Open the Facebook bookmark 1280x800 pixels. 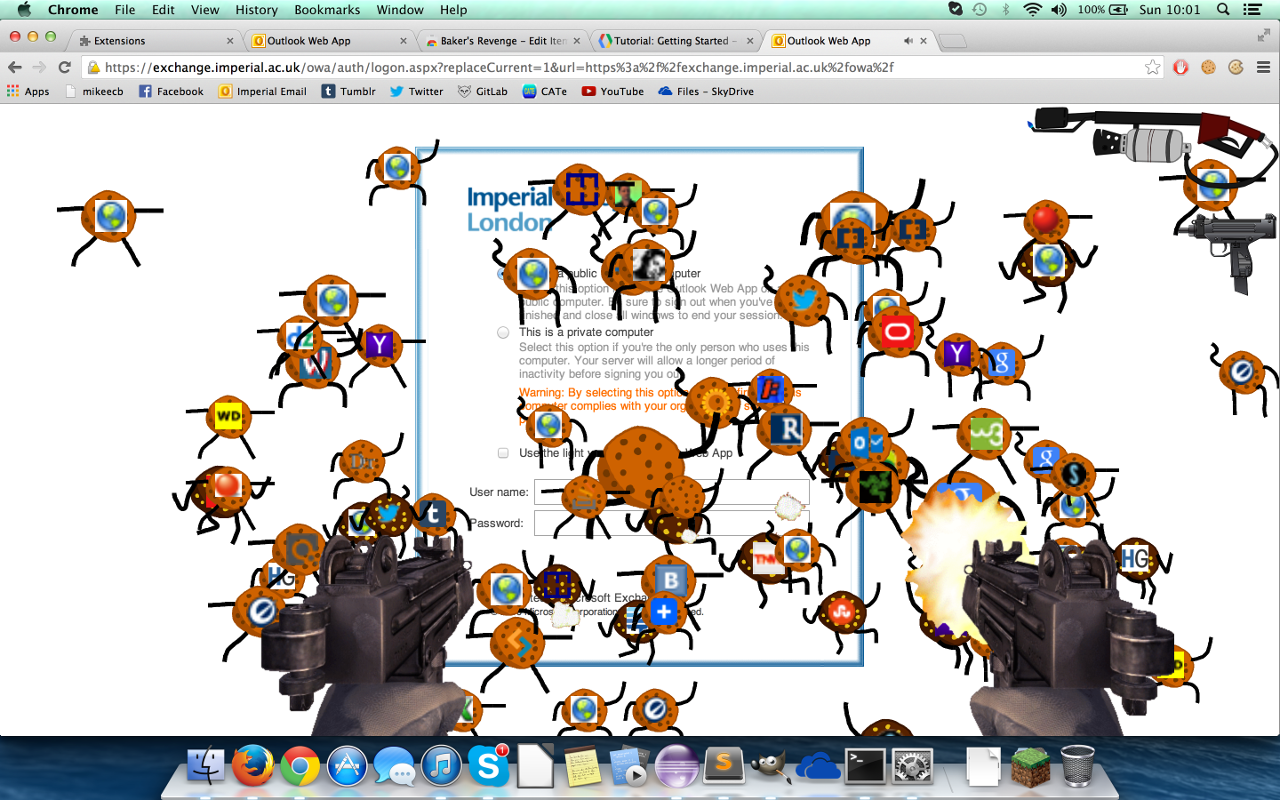coord(171,91)
